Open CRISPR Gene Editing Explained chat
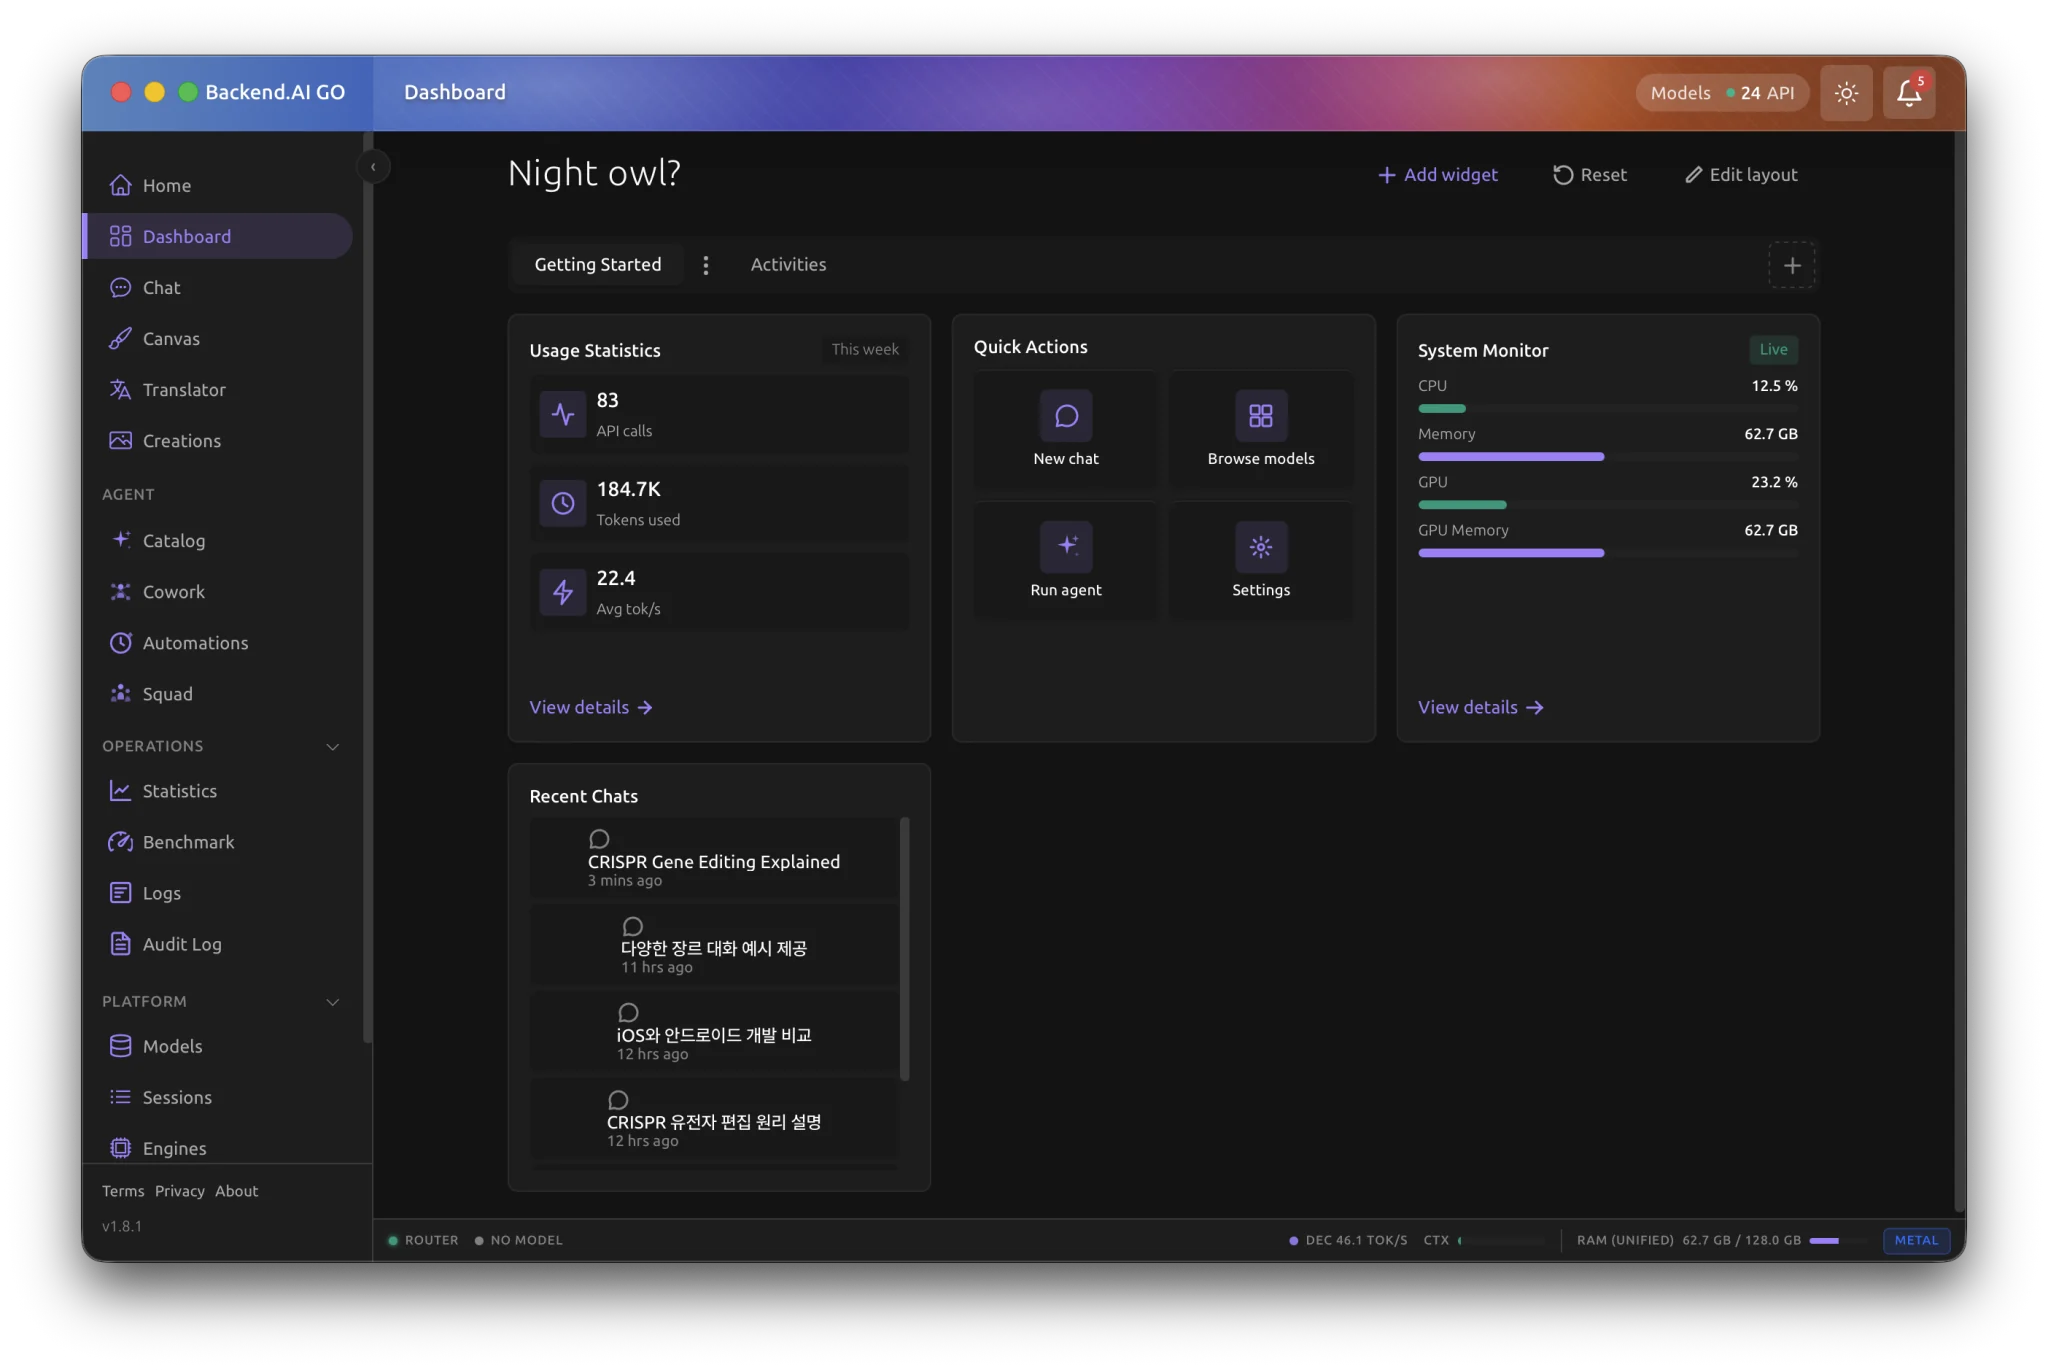This screenshot has height=1370, width=2048. 714,858
